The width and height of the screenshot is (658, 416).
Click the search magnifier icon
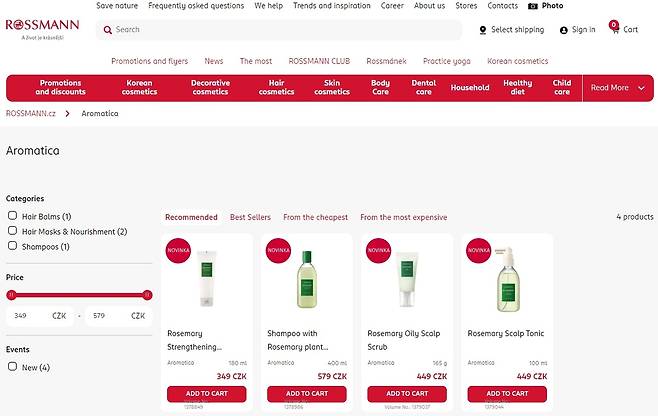click(107, 30)
